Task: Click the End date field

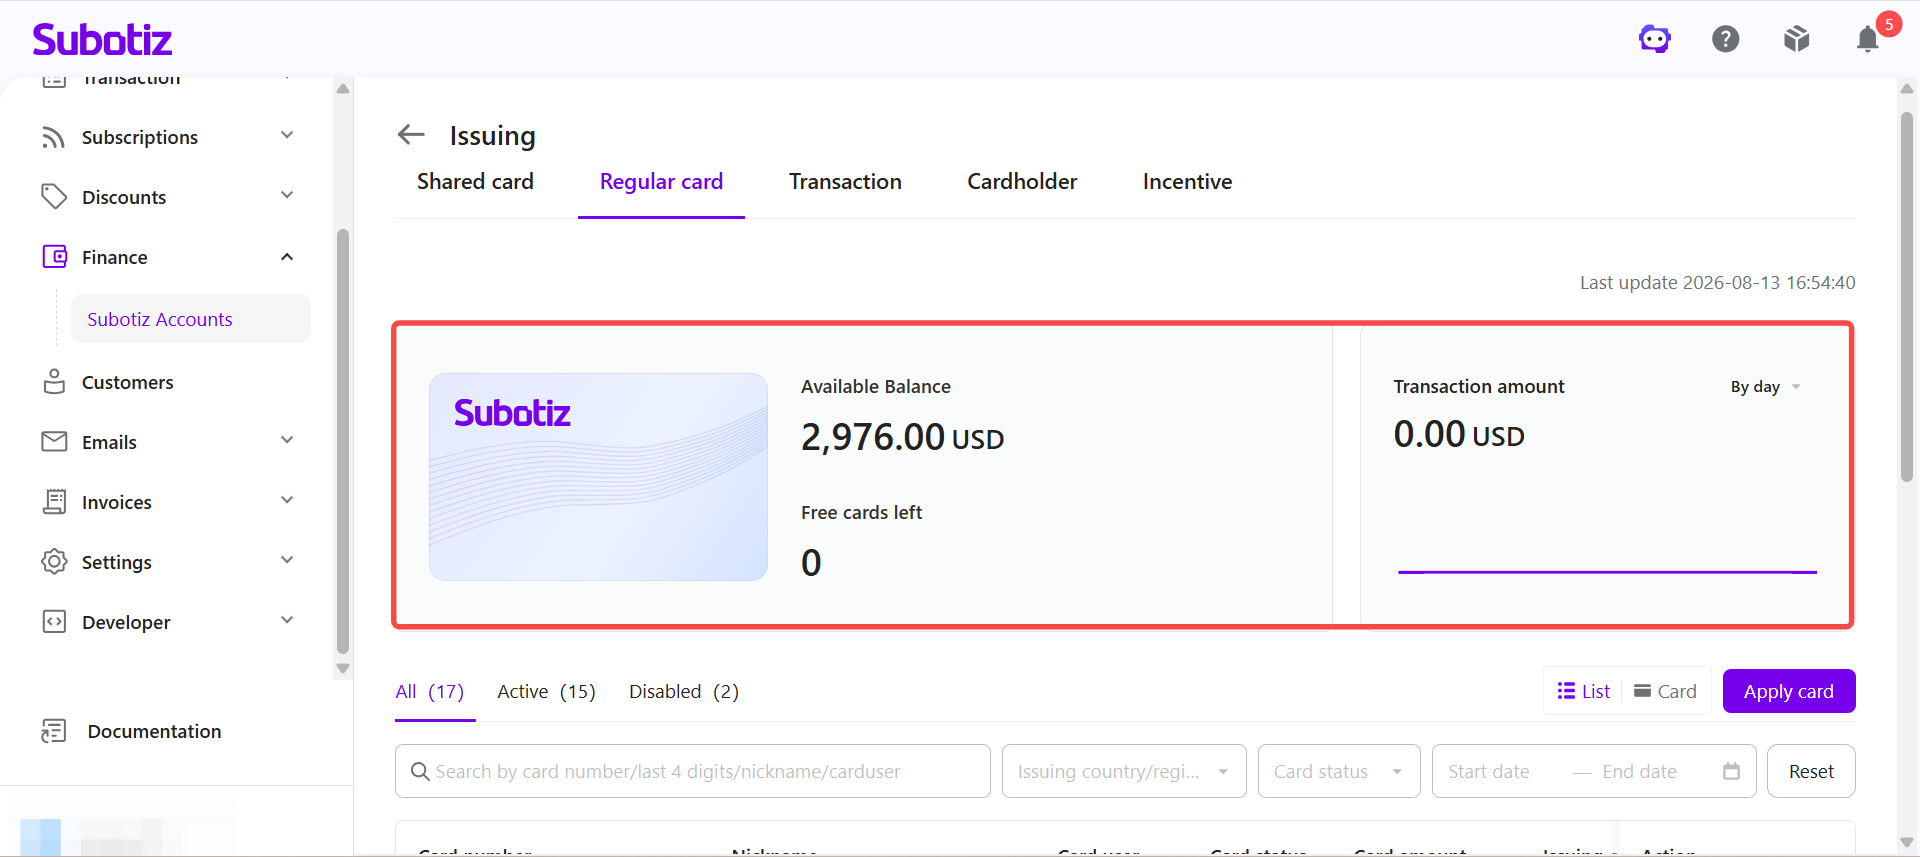Action: point(1639,771)
